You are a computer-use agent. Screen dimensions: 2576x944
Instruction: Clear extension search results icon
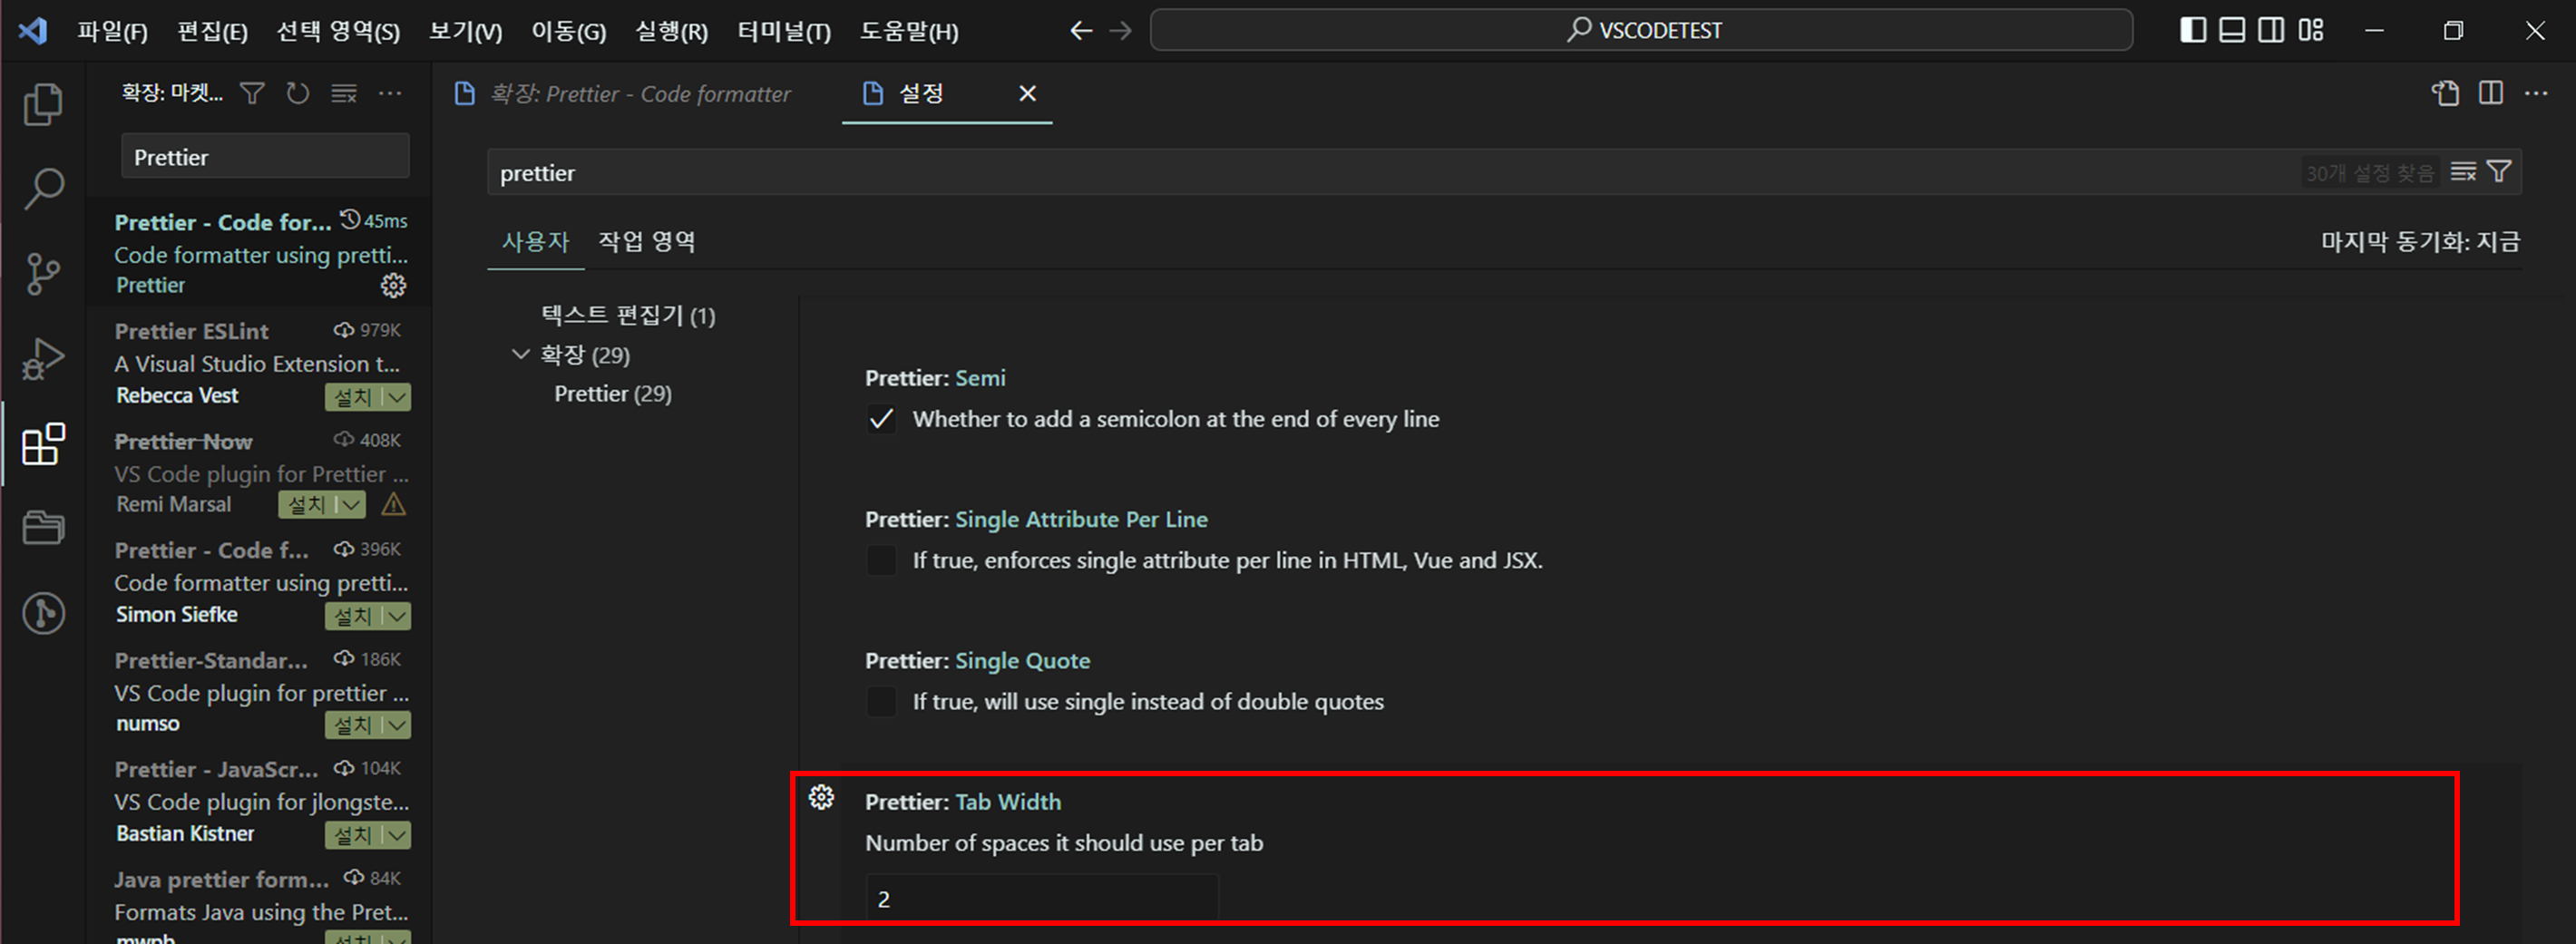(344, 93)
